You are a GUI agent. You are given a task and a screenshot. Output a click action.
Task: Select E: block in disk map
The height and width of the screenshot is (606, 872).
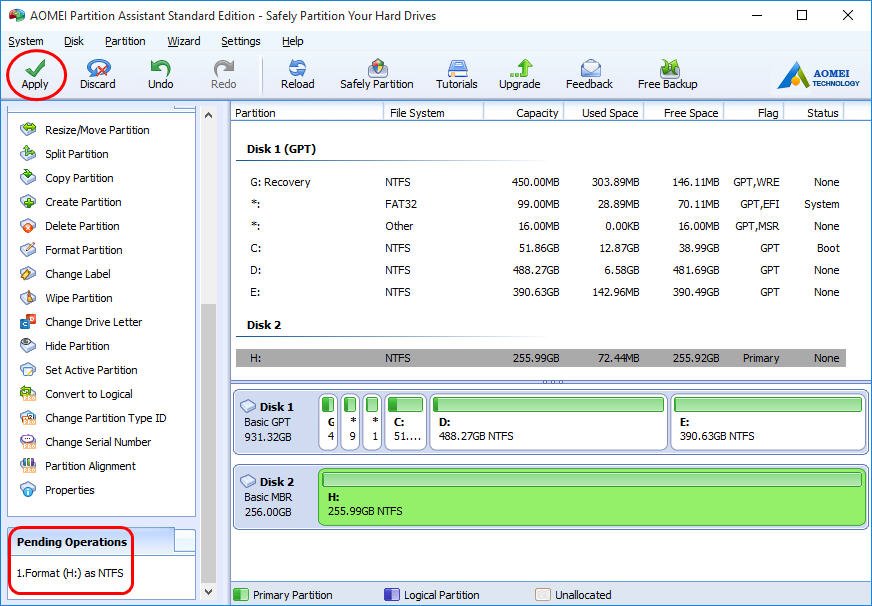pos(768,422)
